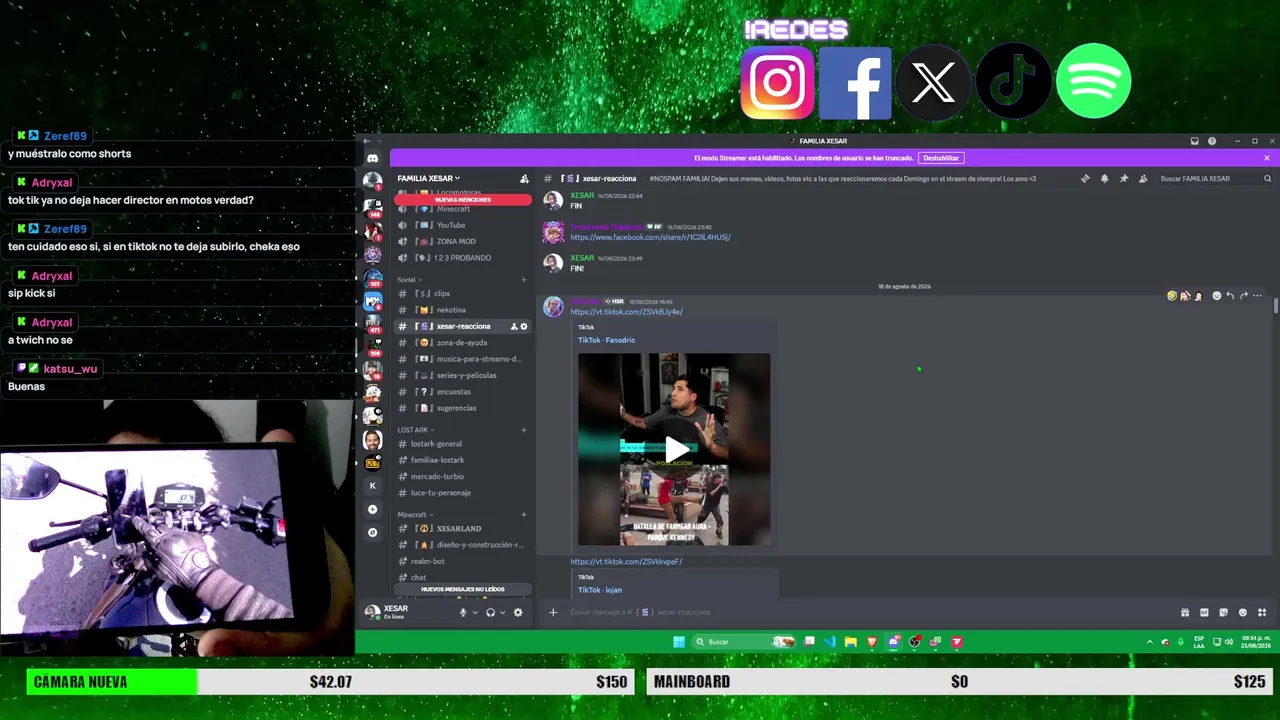Screen dimensions: 1280x720
Task: Open the clips channel
Action: 462,294
